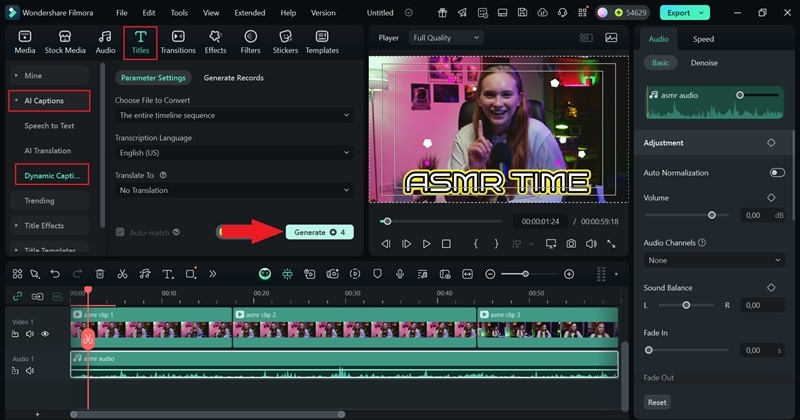Toggle Auto Normalization switch
The width and height of the screenshot is (800, 420).
point(776,173)
